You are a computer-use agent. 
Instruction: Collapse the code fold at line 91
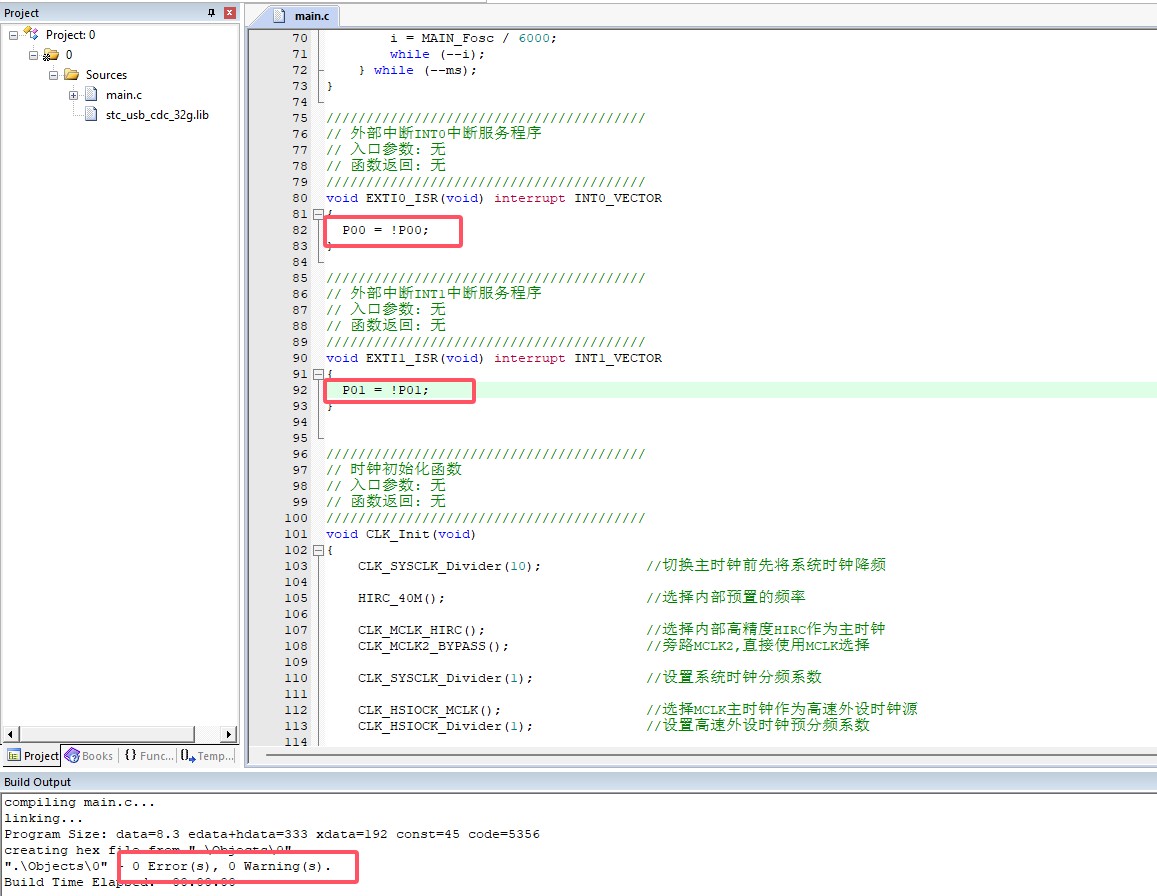click(x=318, y=374)
